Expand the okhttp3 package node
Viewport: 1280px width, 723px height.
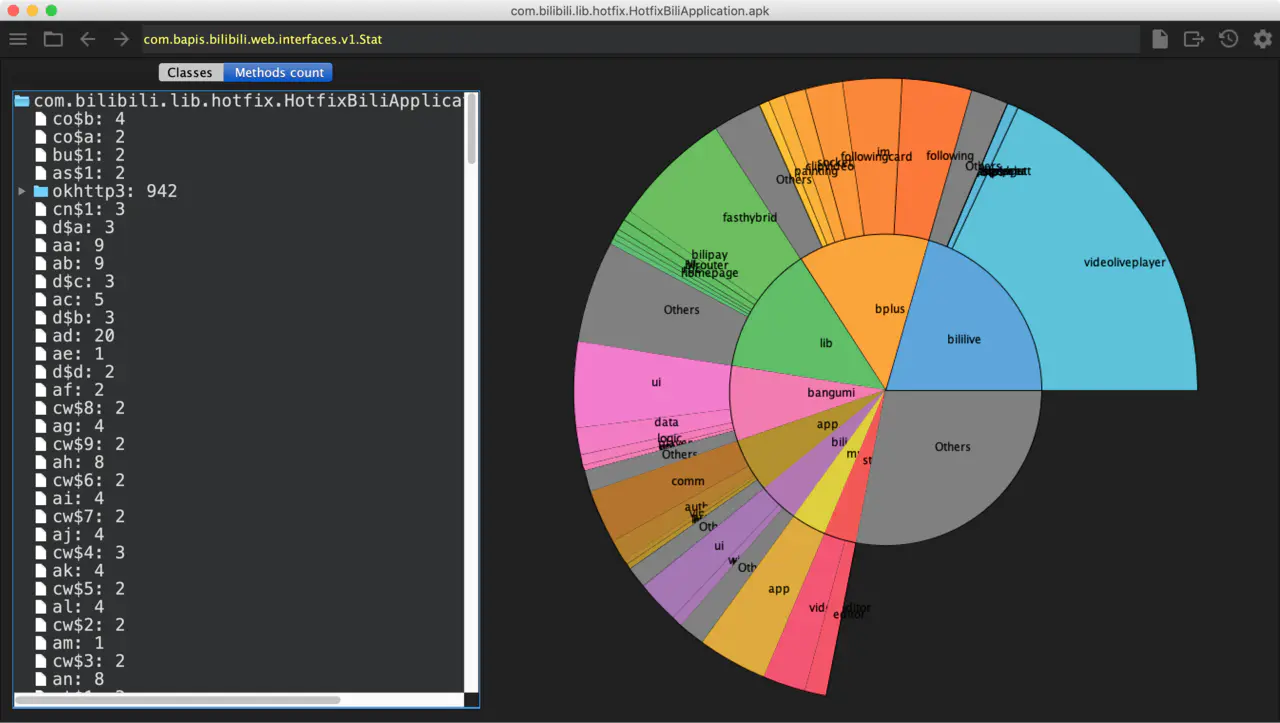[22, 191]
